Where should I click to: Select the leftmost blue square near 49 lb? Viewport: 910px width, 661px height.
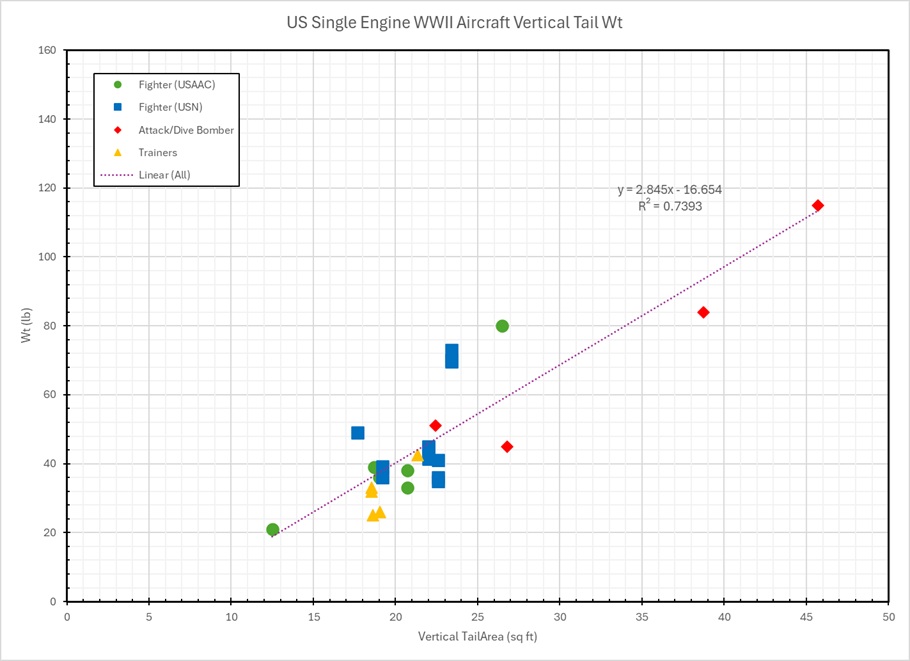[x=358, y=433]
